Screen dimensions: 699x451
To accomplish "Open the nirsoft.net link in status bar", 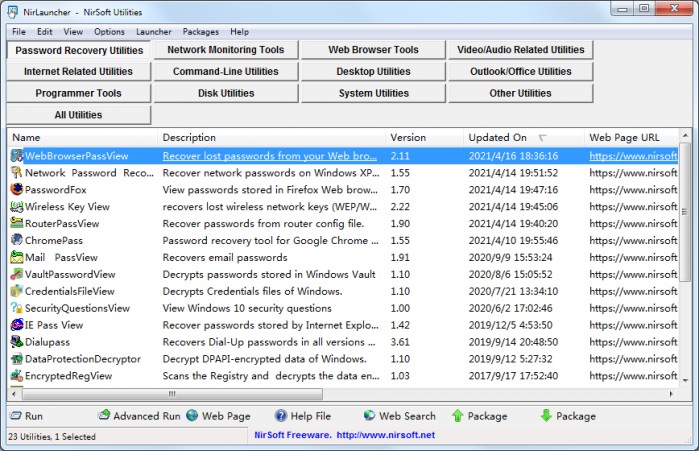I will click(x=386, y=435).
